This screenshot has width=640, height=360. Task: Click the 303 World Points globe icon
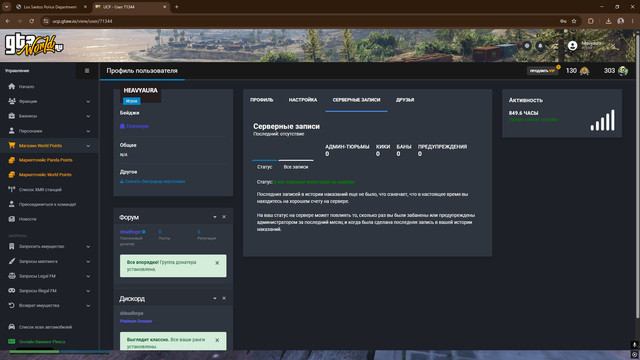[x=623, y=71]
